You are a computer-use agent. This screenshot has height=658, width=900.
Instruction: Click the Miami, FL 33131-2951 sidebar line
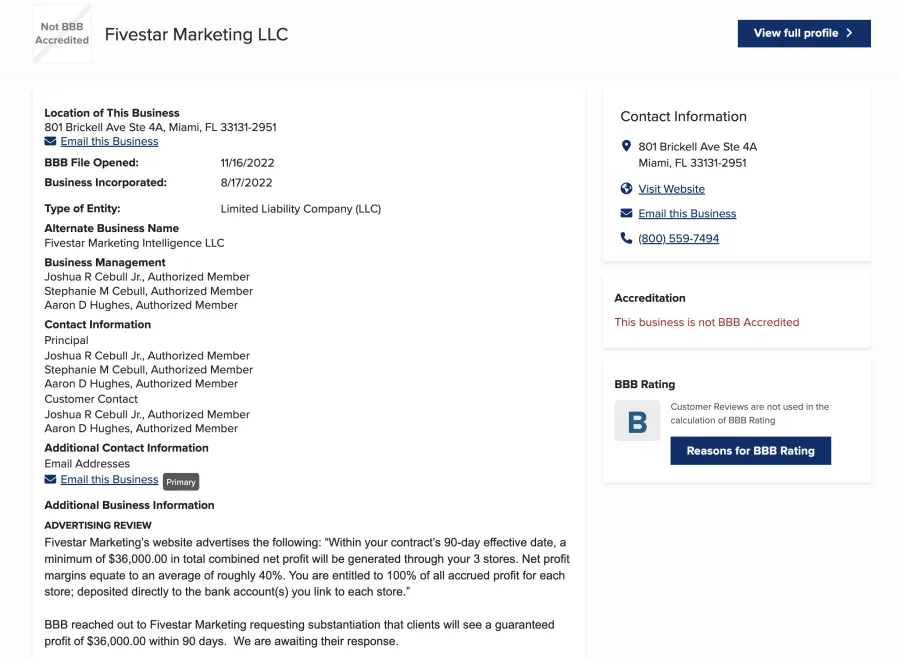[692, 163]
